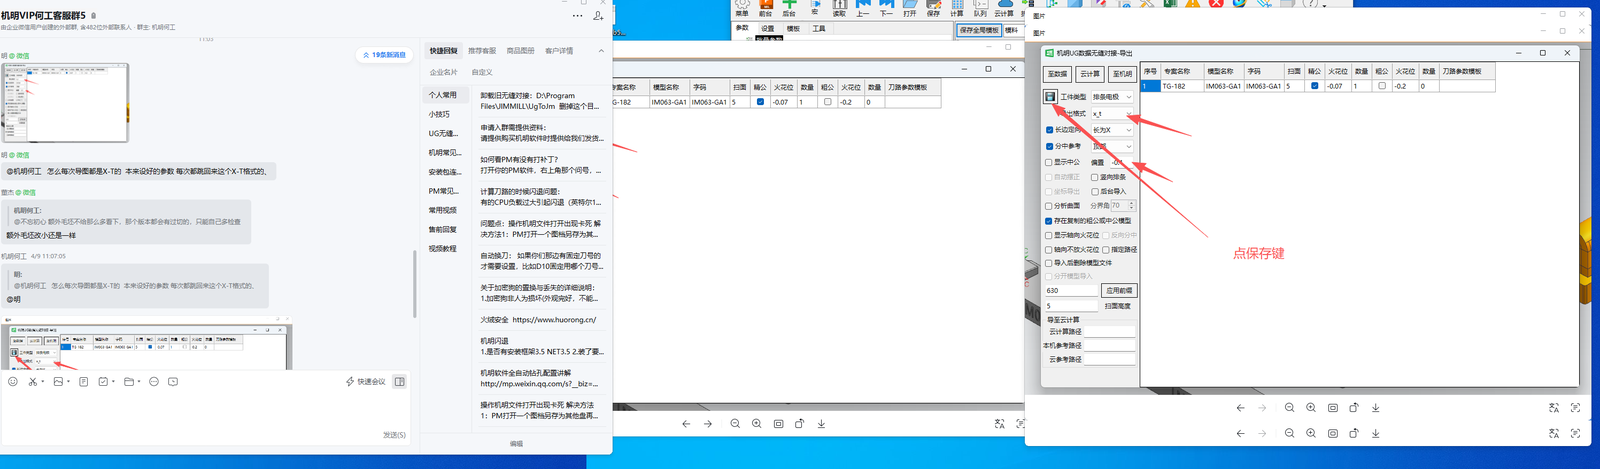Zoom out in the middle image viewer
1600x469 pixels.
[x=735, y=424]
